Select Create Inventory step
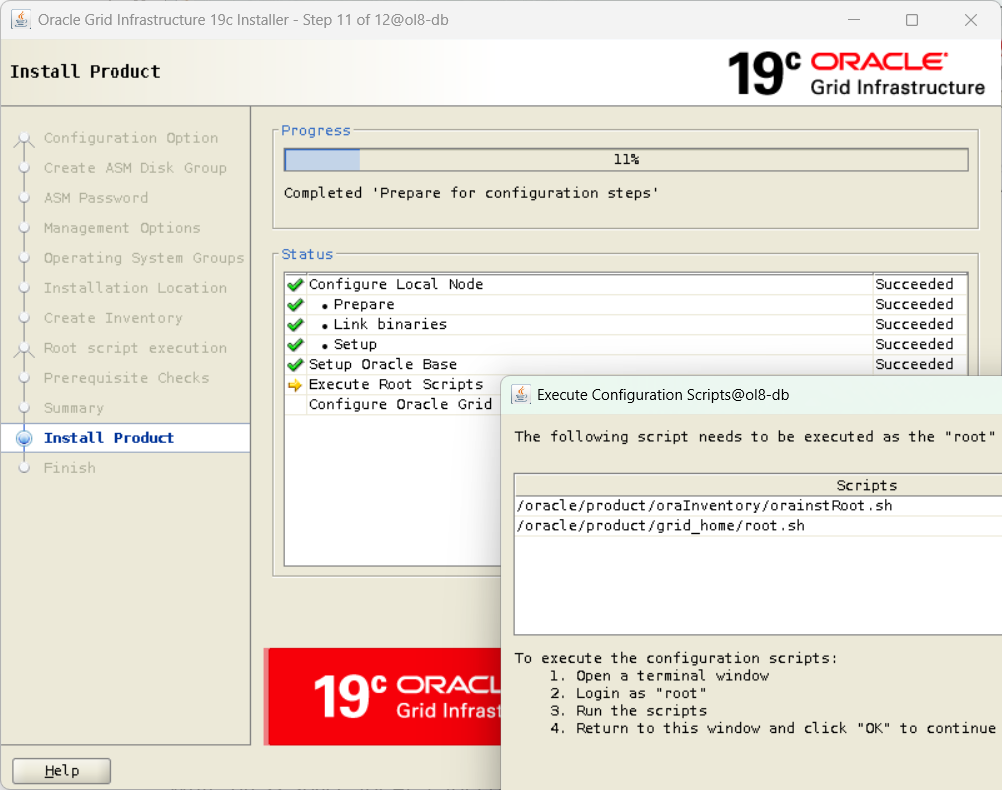This screenshot has width=1002, height=790. tap(113, 318)
